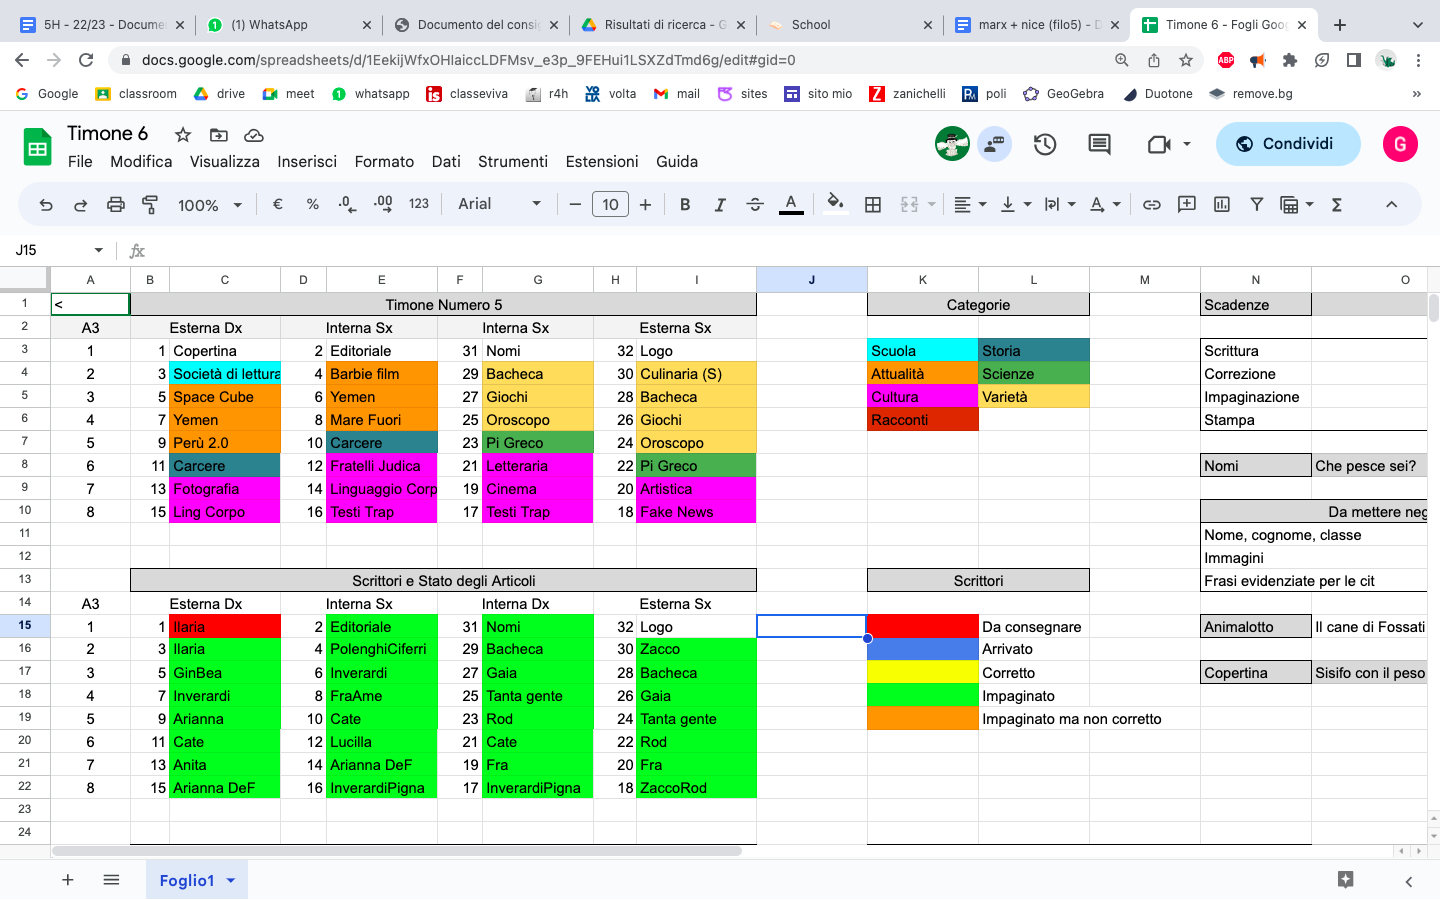Select the Paint format tool
This screenshot has height=900, width=1440.
150,204
